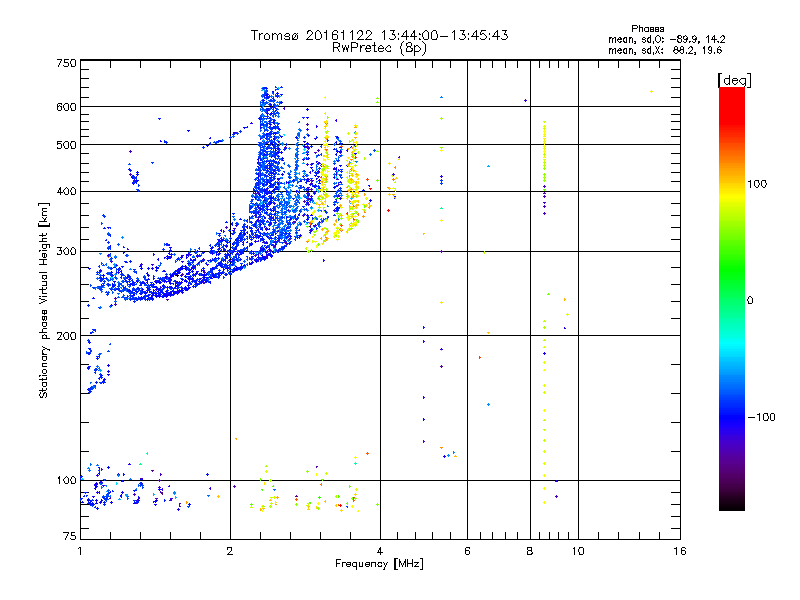Image resolution: width=800 pixels, height=600 pixels.
Task: Click the "[deg]" colorbar unit label
Action: pos(734,80)
